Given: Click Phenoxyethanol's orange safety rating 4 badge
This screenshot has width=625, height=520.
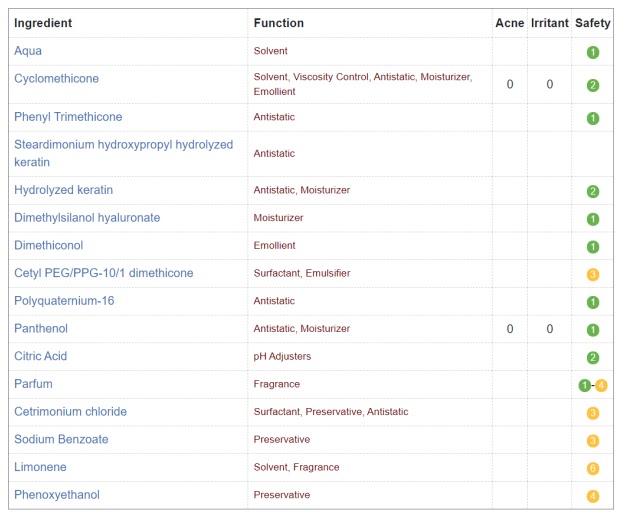Looking at the screenshot, I should [x=593, y=496].
